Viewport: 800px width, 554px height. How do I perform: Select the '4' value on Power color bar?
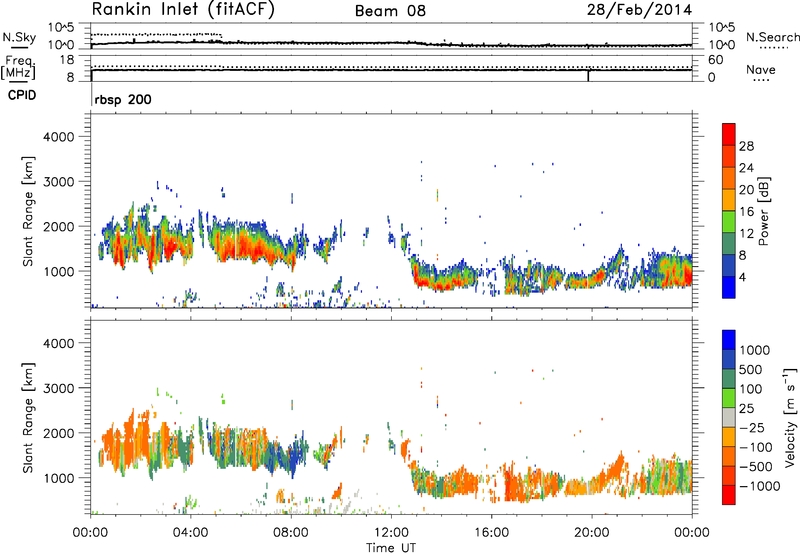tap(743, 278)
